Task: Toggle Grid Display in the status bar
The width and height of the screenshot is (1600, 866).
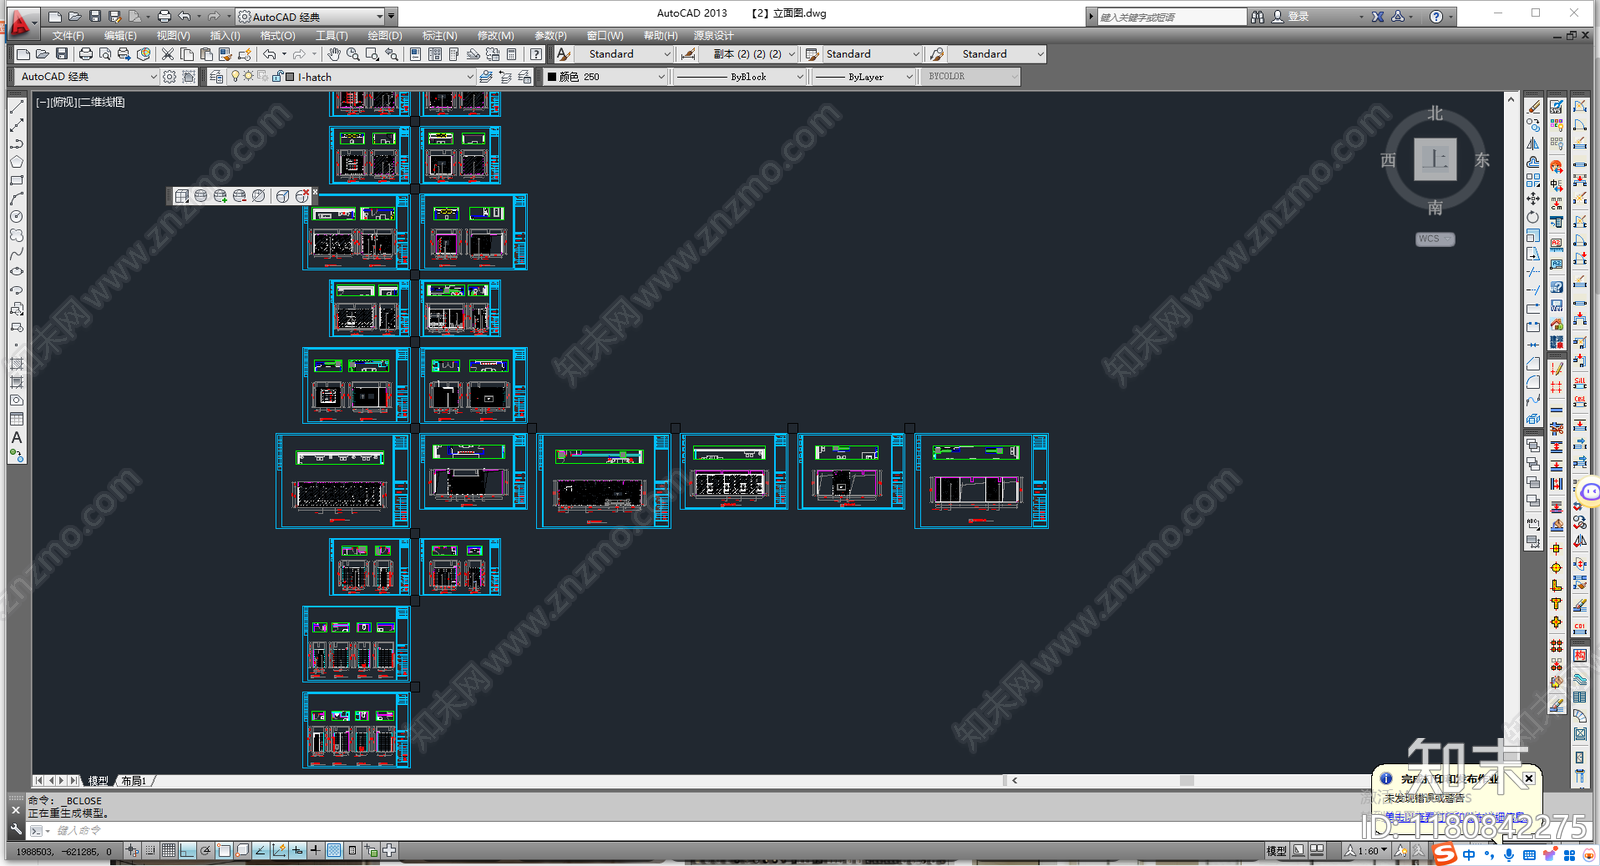Action: point(168,851)
